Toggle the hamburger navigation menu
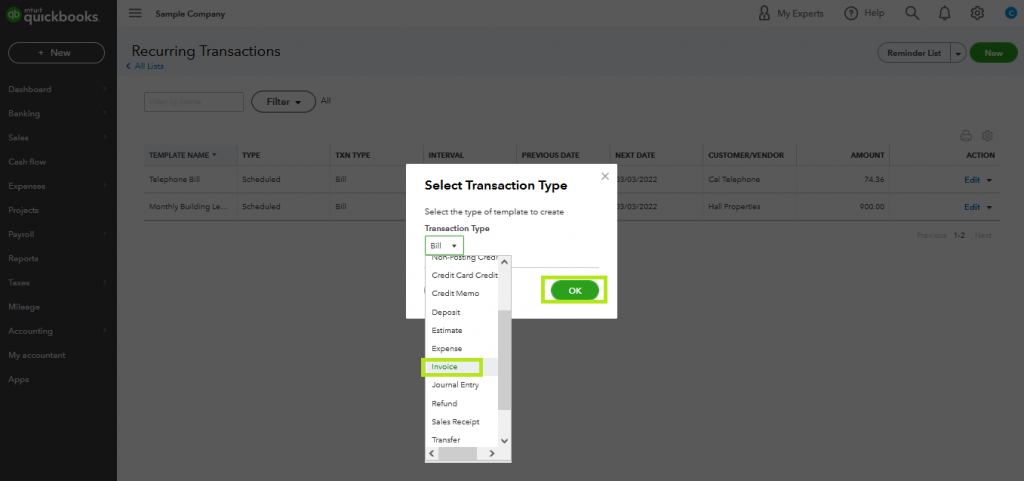The width and height of the screenshot is (1024, 481). (x=135, y=13)
